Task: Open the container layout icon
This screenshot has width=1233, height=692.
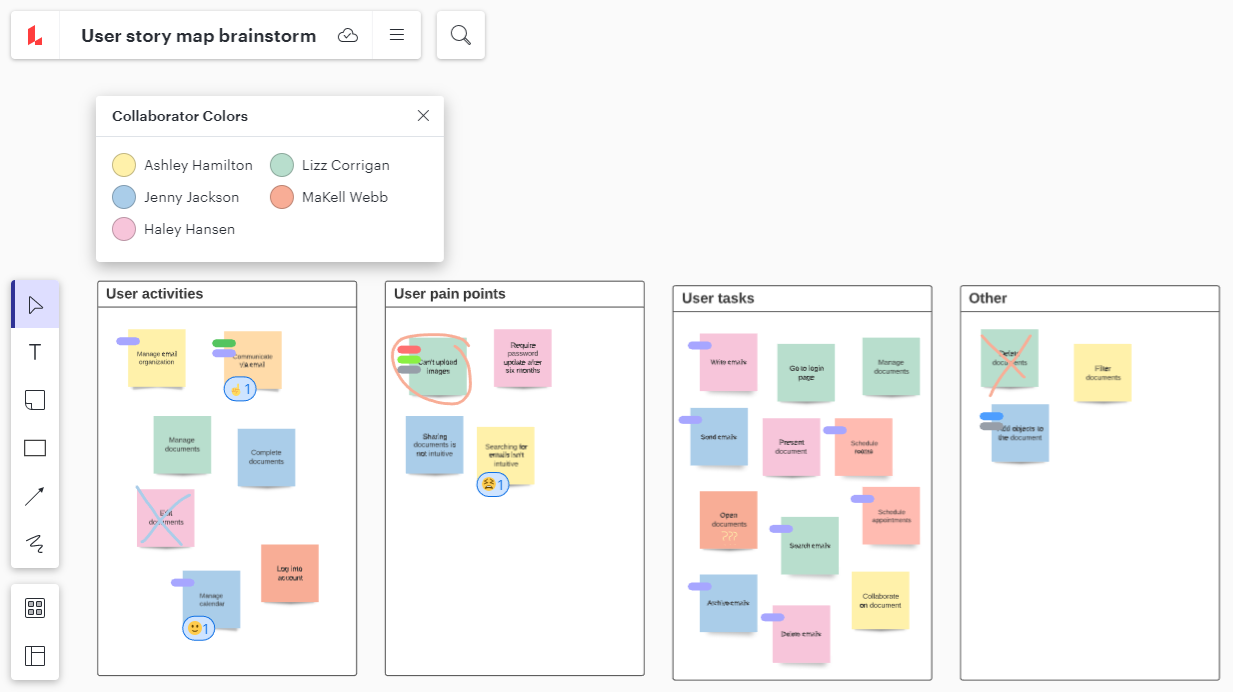Action: (x=35, y=656)
